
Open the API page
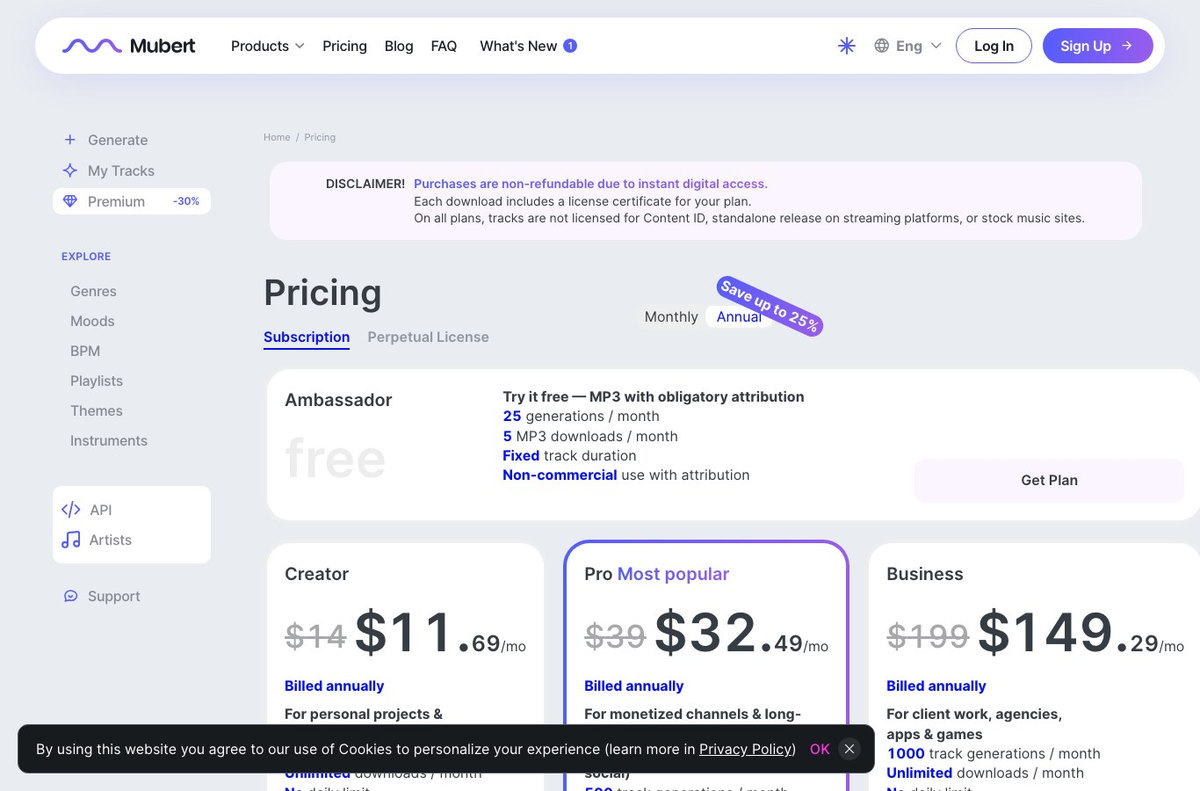click(x=100, y=510)
